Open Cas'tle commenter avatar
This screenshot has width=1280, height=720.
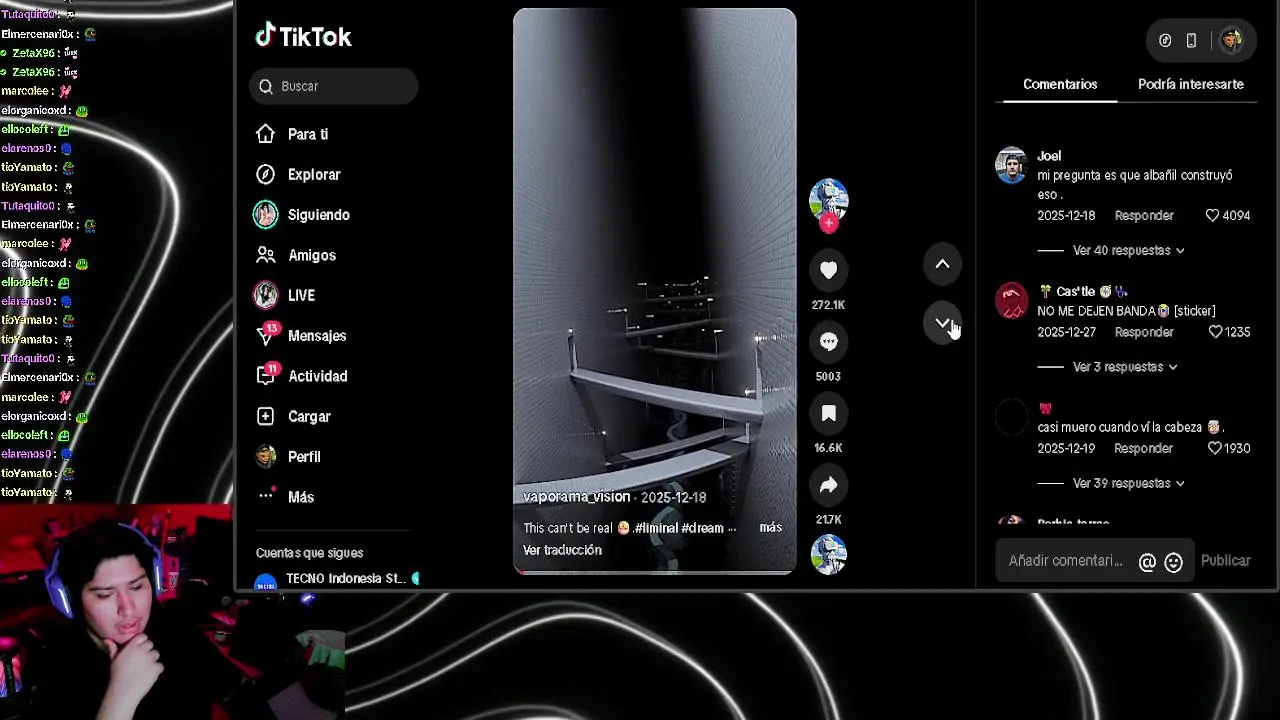click(1011, 300)
